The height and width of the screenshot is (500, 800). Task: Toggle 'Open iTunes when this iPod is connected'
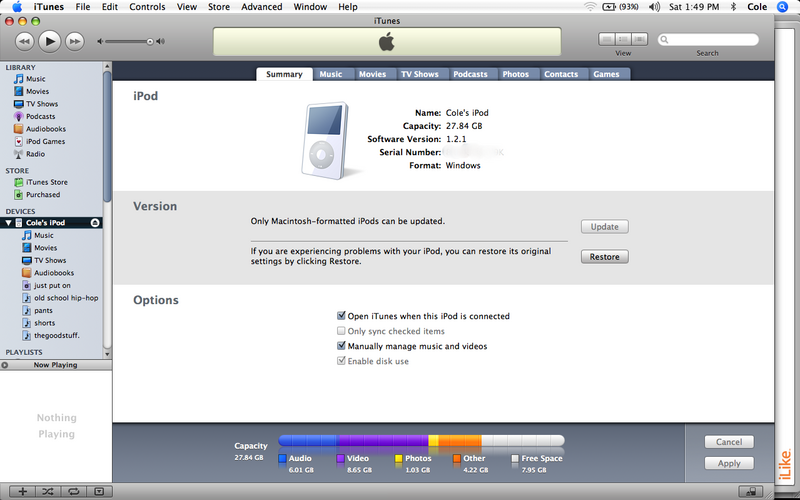[x=341, y=316]
